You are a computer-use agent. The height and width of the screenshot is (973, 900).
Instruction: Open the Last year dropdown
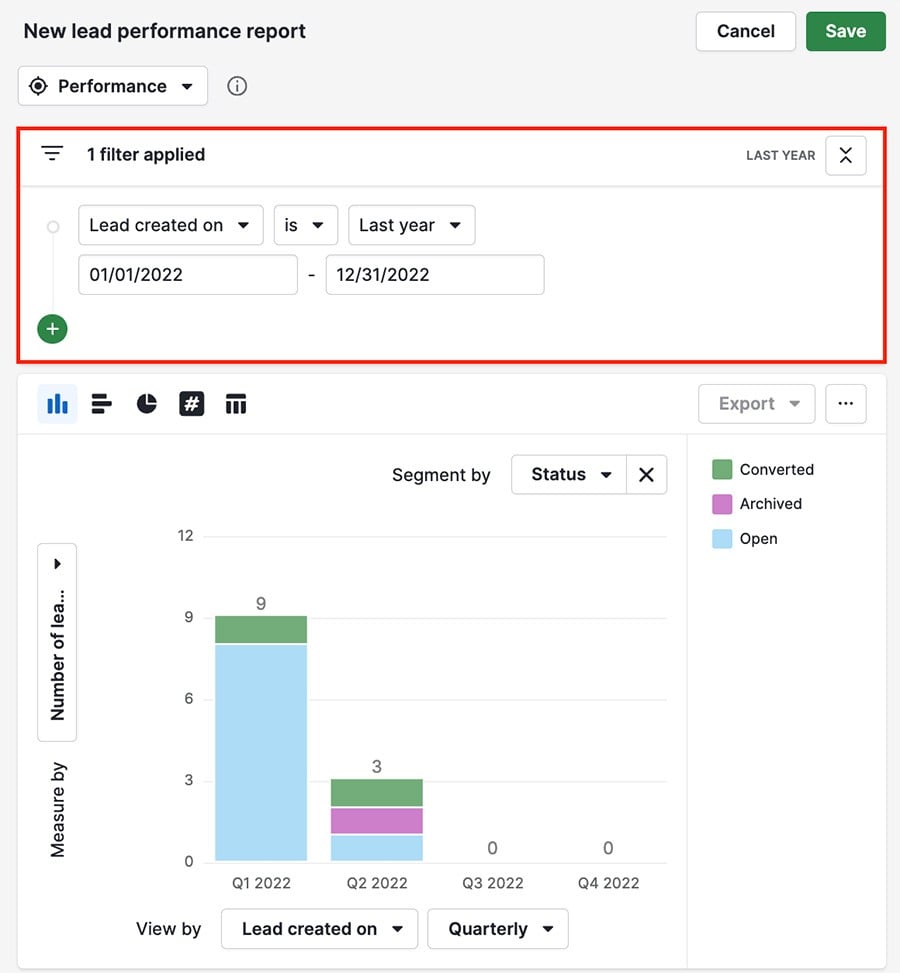click(x=411, y=225)
